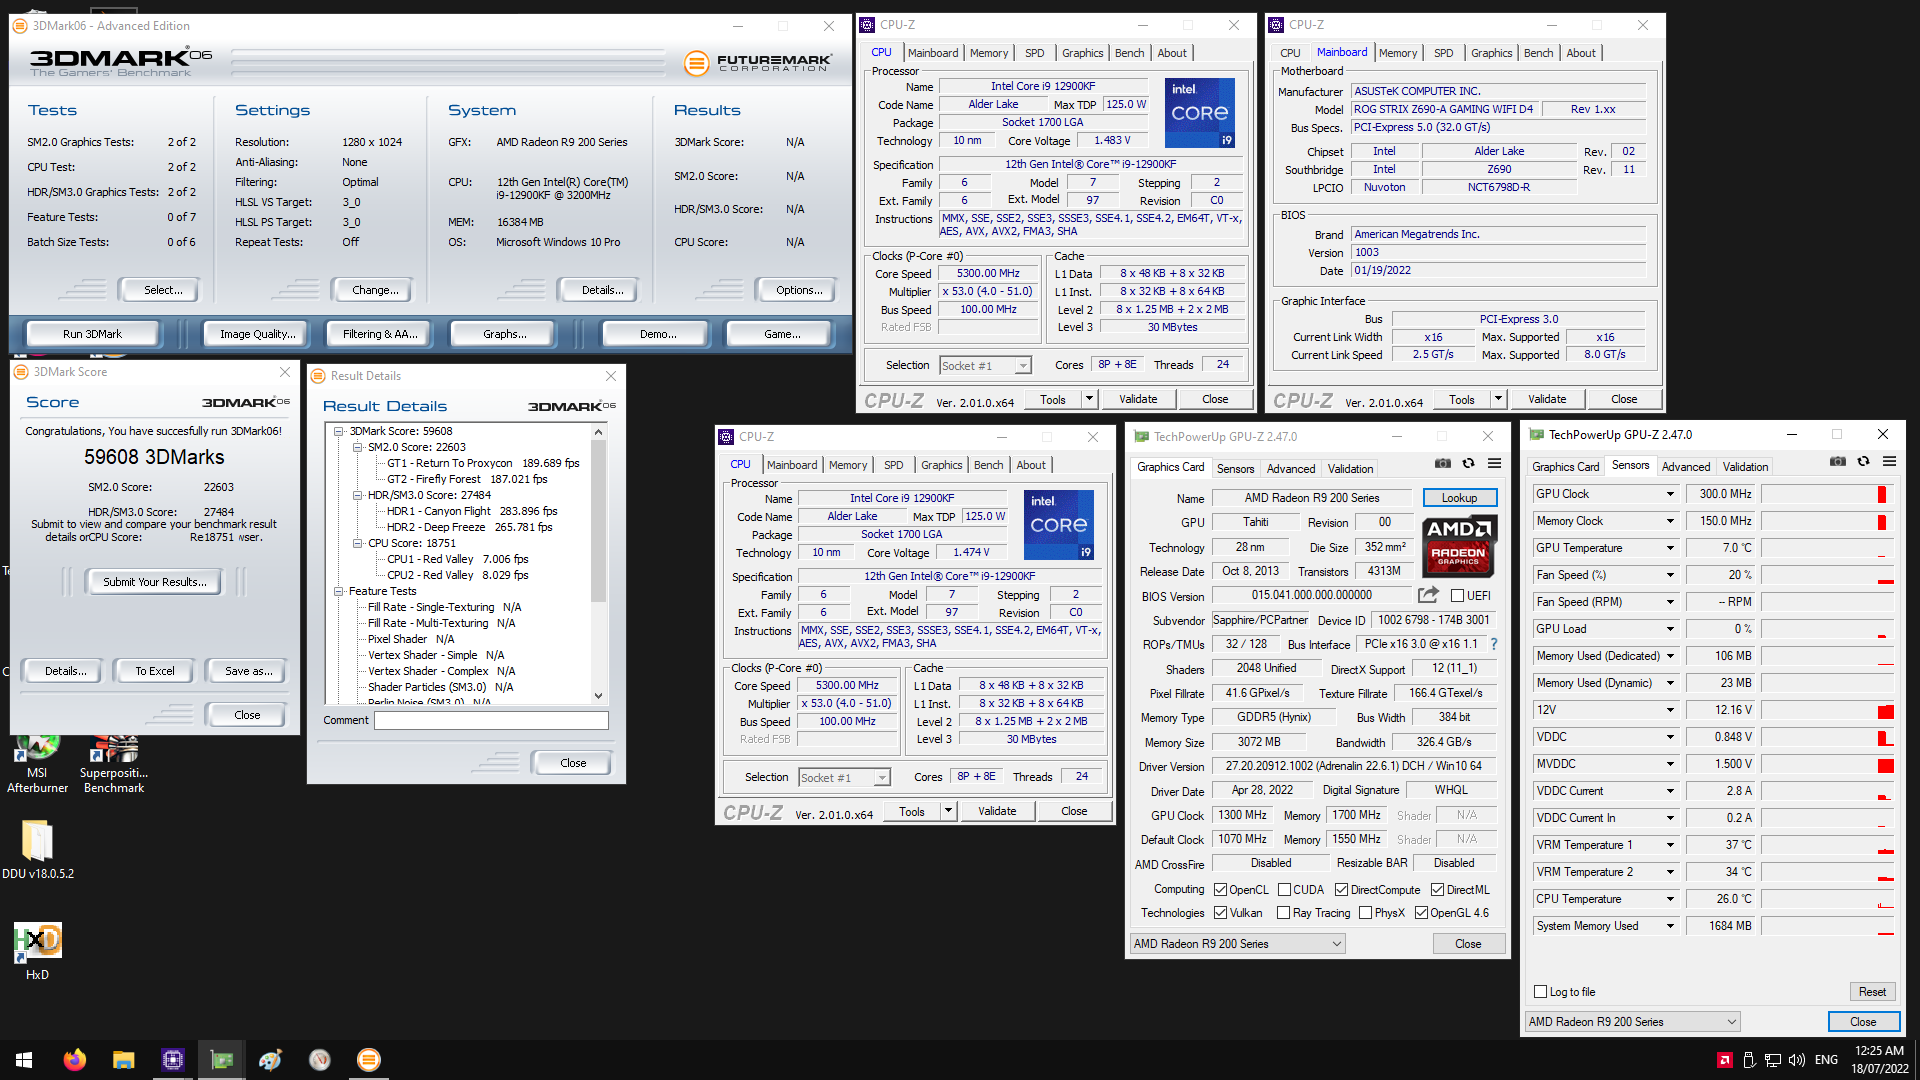Open Bench tab in Mainboard CPU-Z window
Screen dimensions: 1920x1080
(x=1538, y=53)
